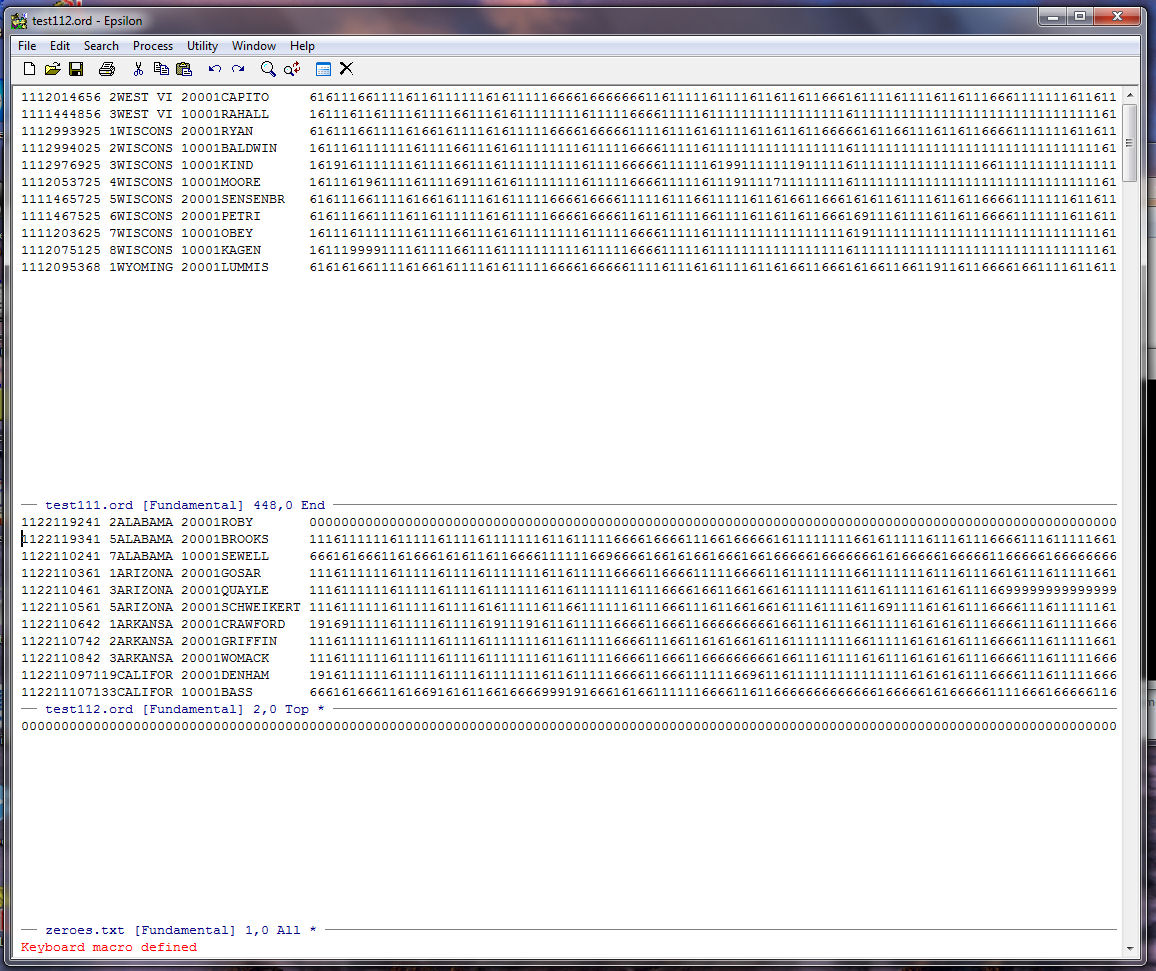Click the New file toolbar icon
This screenshot has height=971, width=1156.
[29, 69]
